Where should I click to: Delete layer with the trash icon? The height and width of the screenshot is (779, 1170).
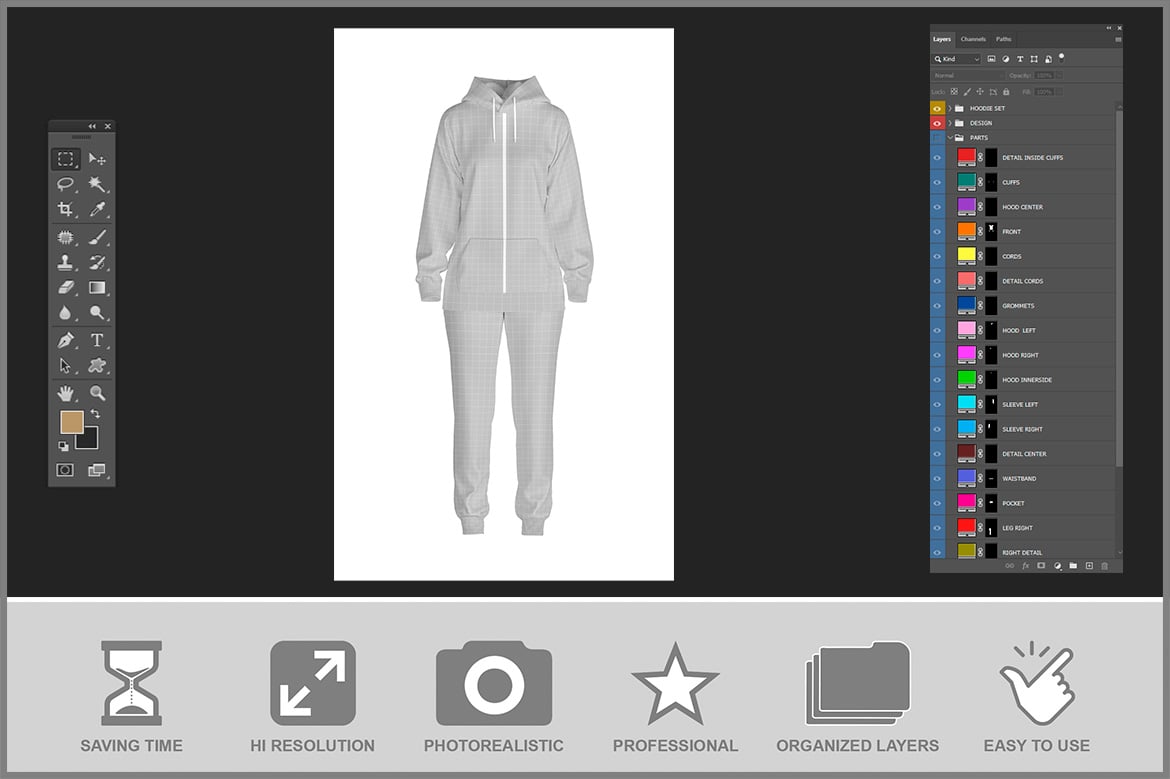click(1105, 566)
